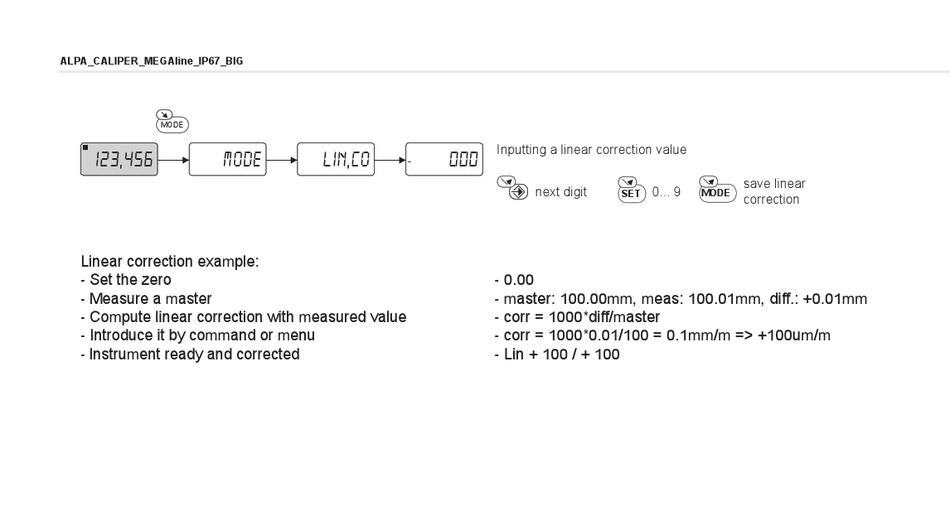Select the 000 display box
The width and height of the screenshot is (950, 511).
[444, 159]
